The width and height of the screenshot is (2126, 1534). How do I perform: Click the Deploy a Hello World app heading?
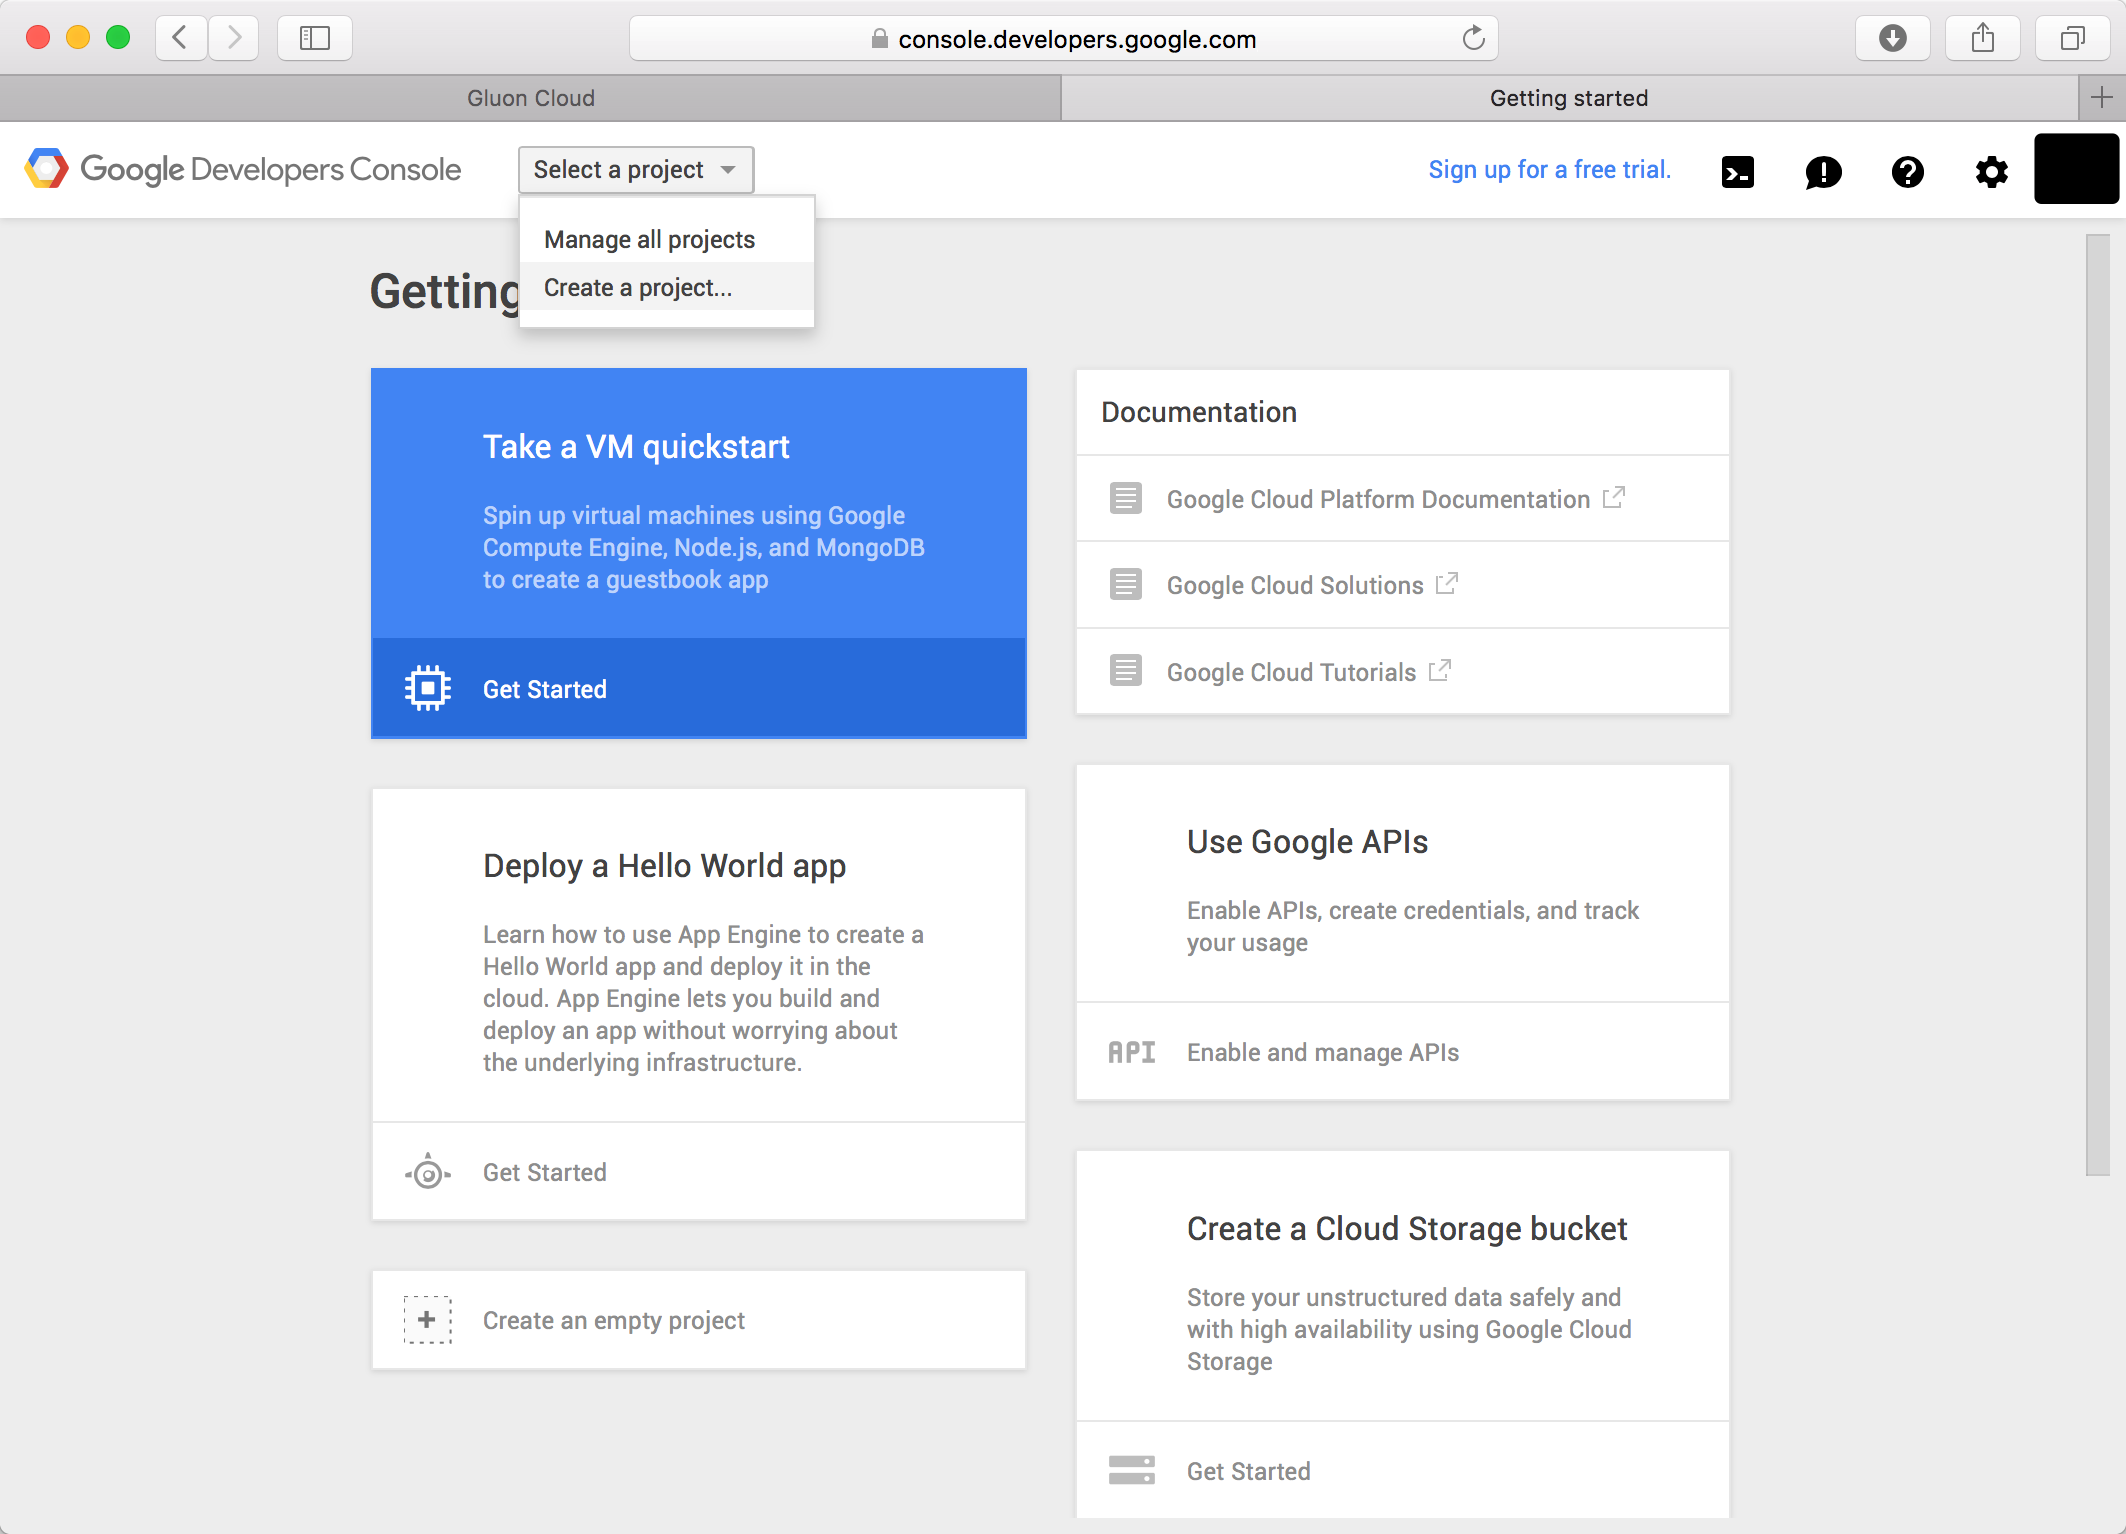(x=664, y=865)
